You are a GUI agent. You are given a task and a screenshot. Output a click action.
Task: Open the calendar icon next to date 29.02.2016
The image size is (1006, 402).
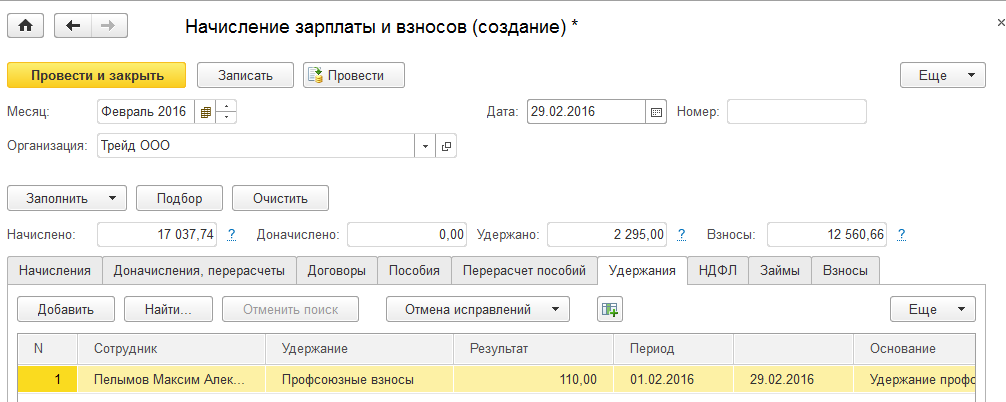(657, 112)
